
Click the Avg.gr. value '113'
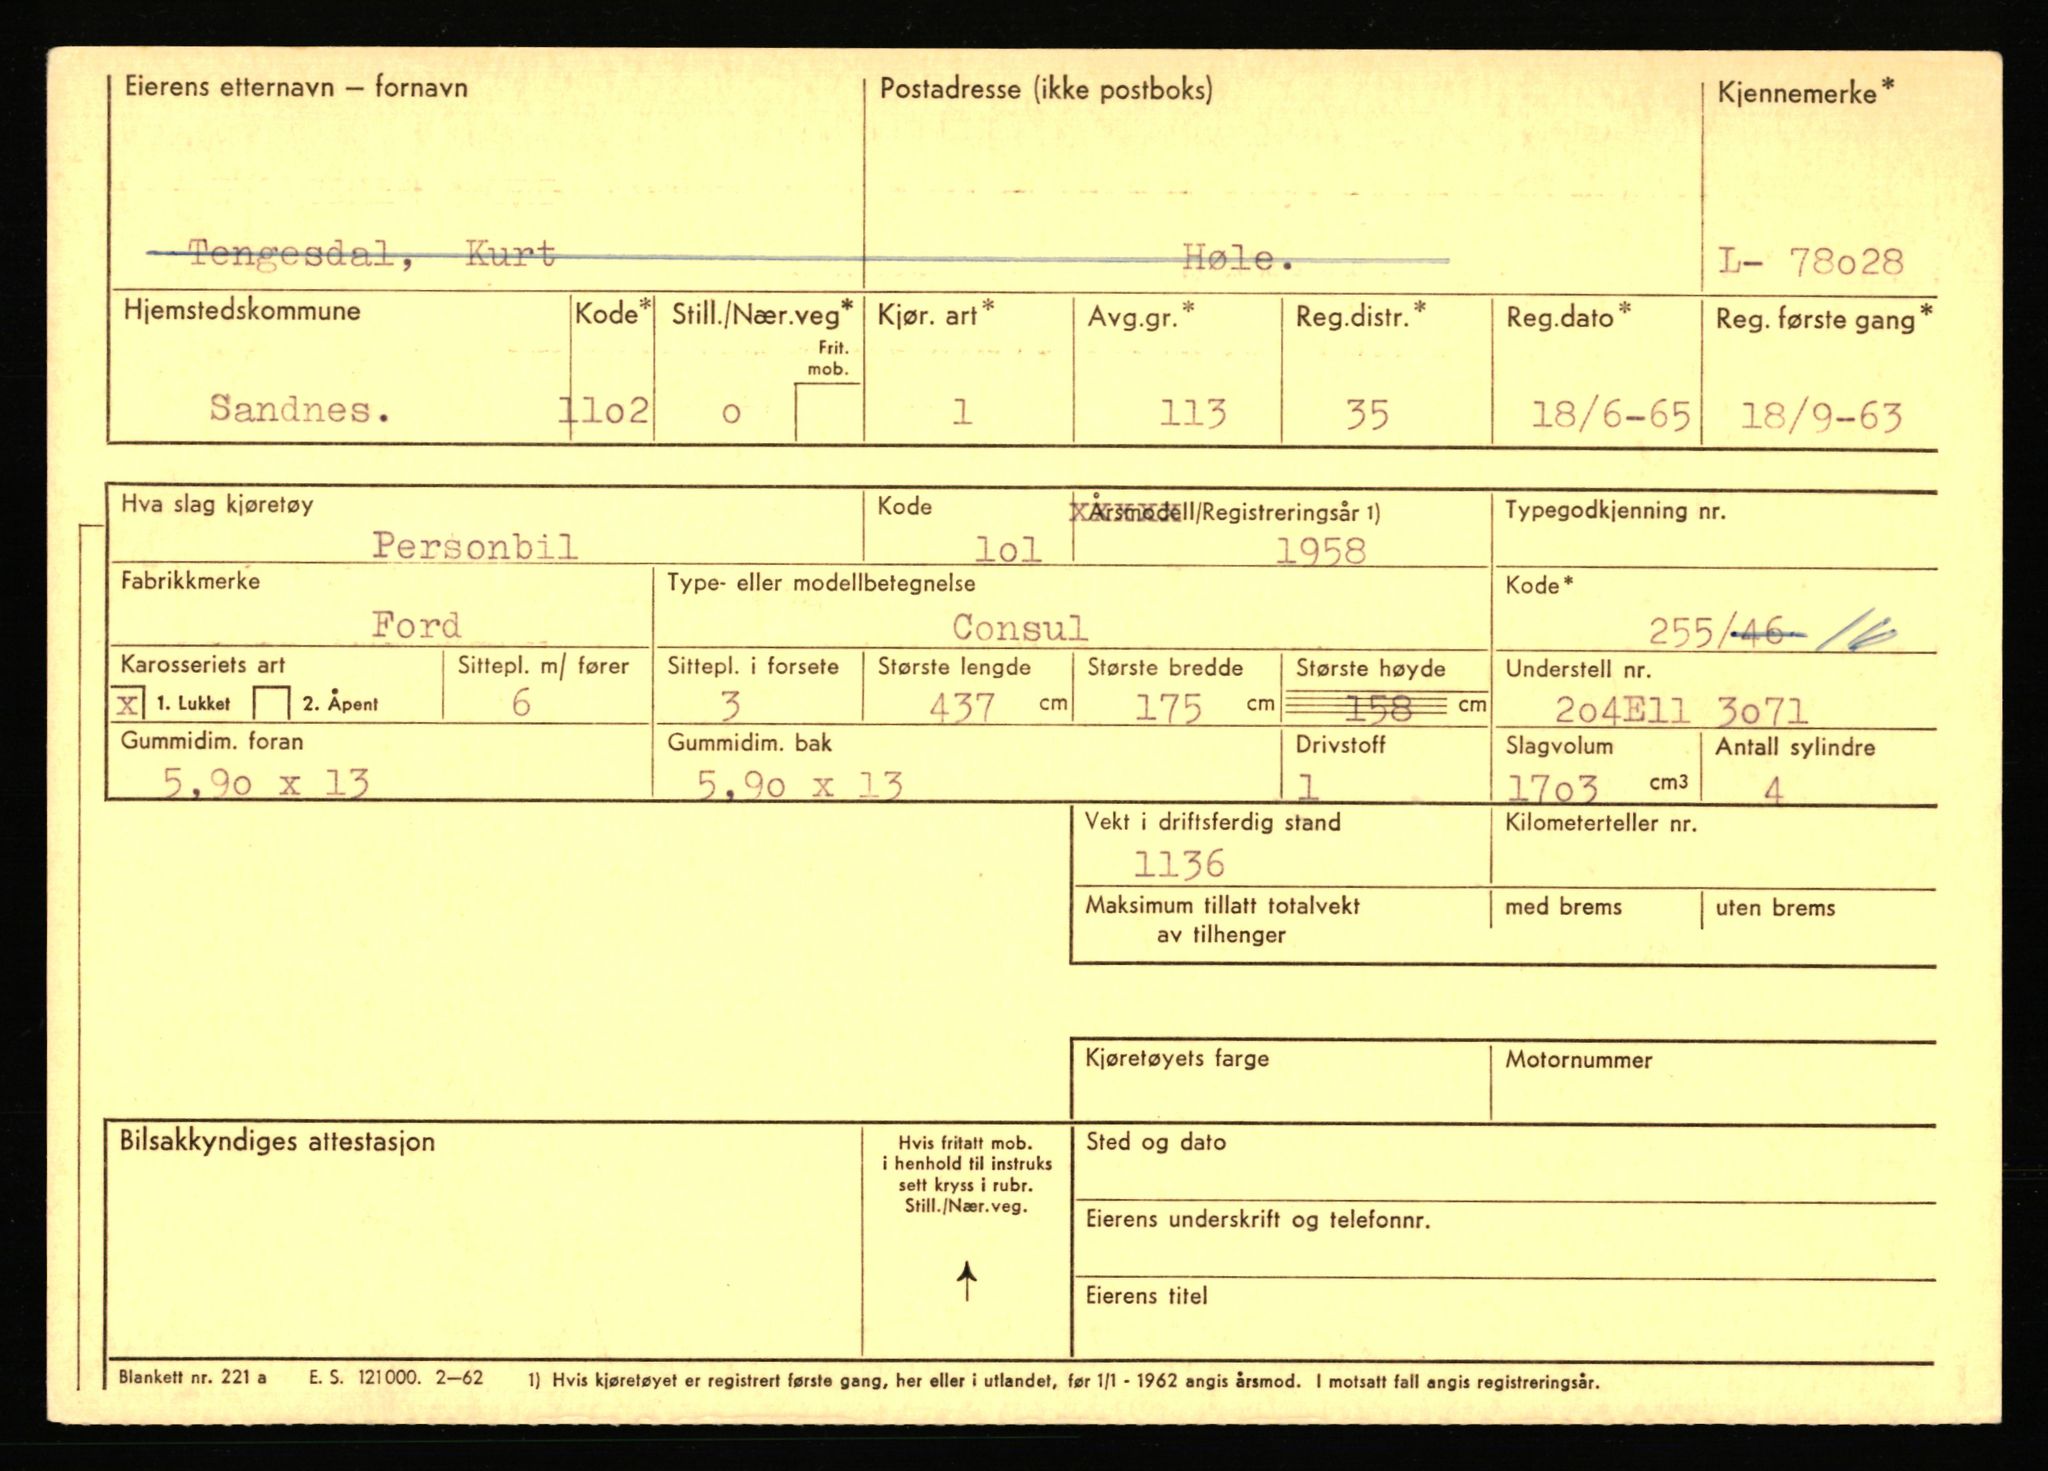(x=1193, y=413)
